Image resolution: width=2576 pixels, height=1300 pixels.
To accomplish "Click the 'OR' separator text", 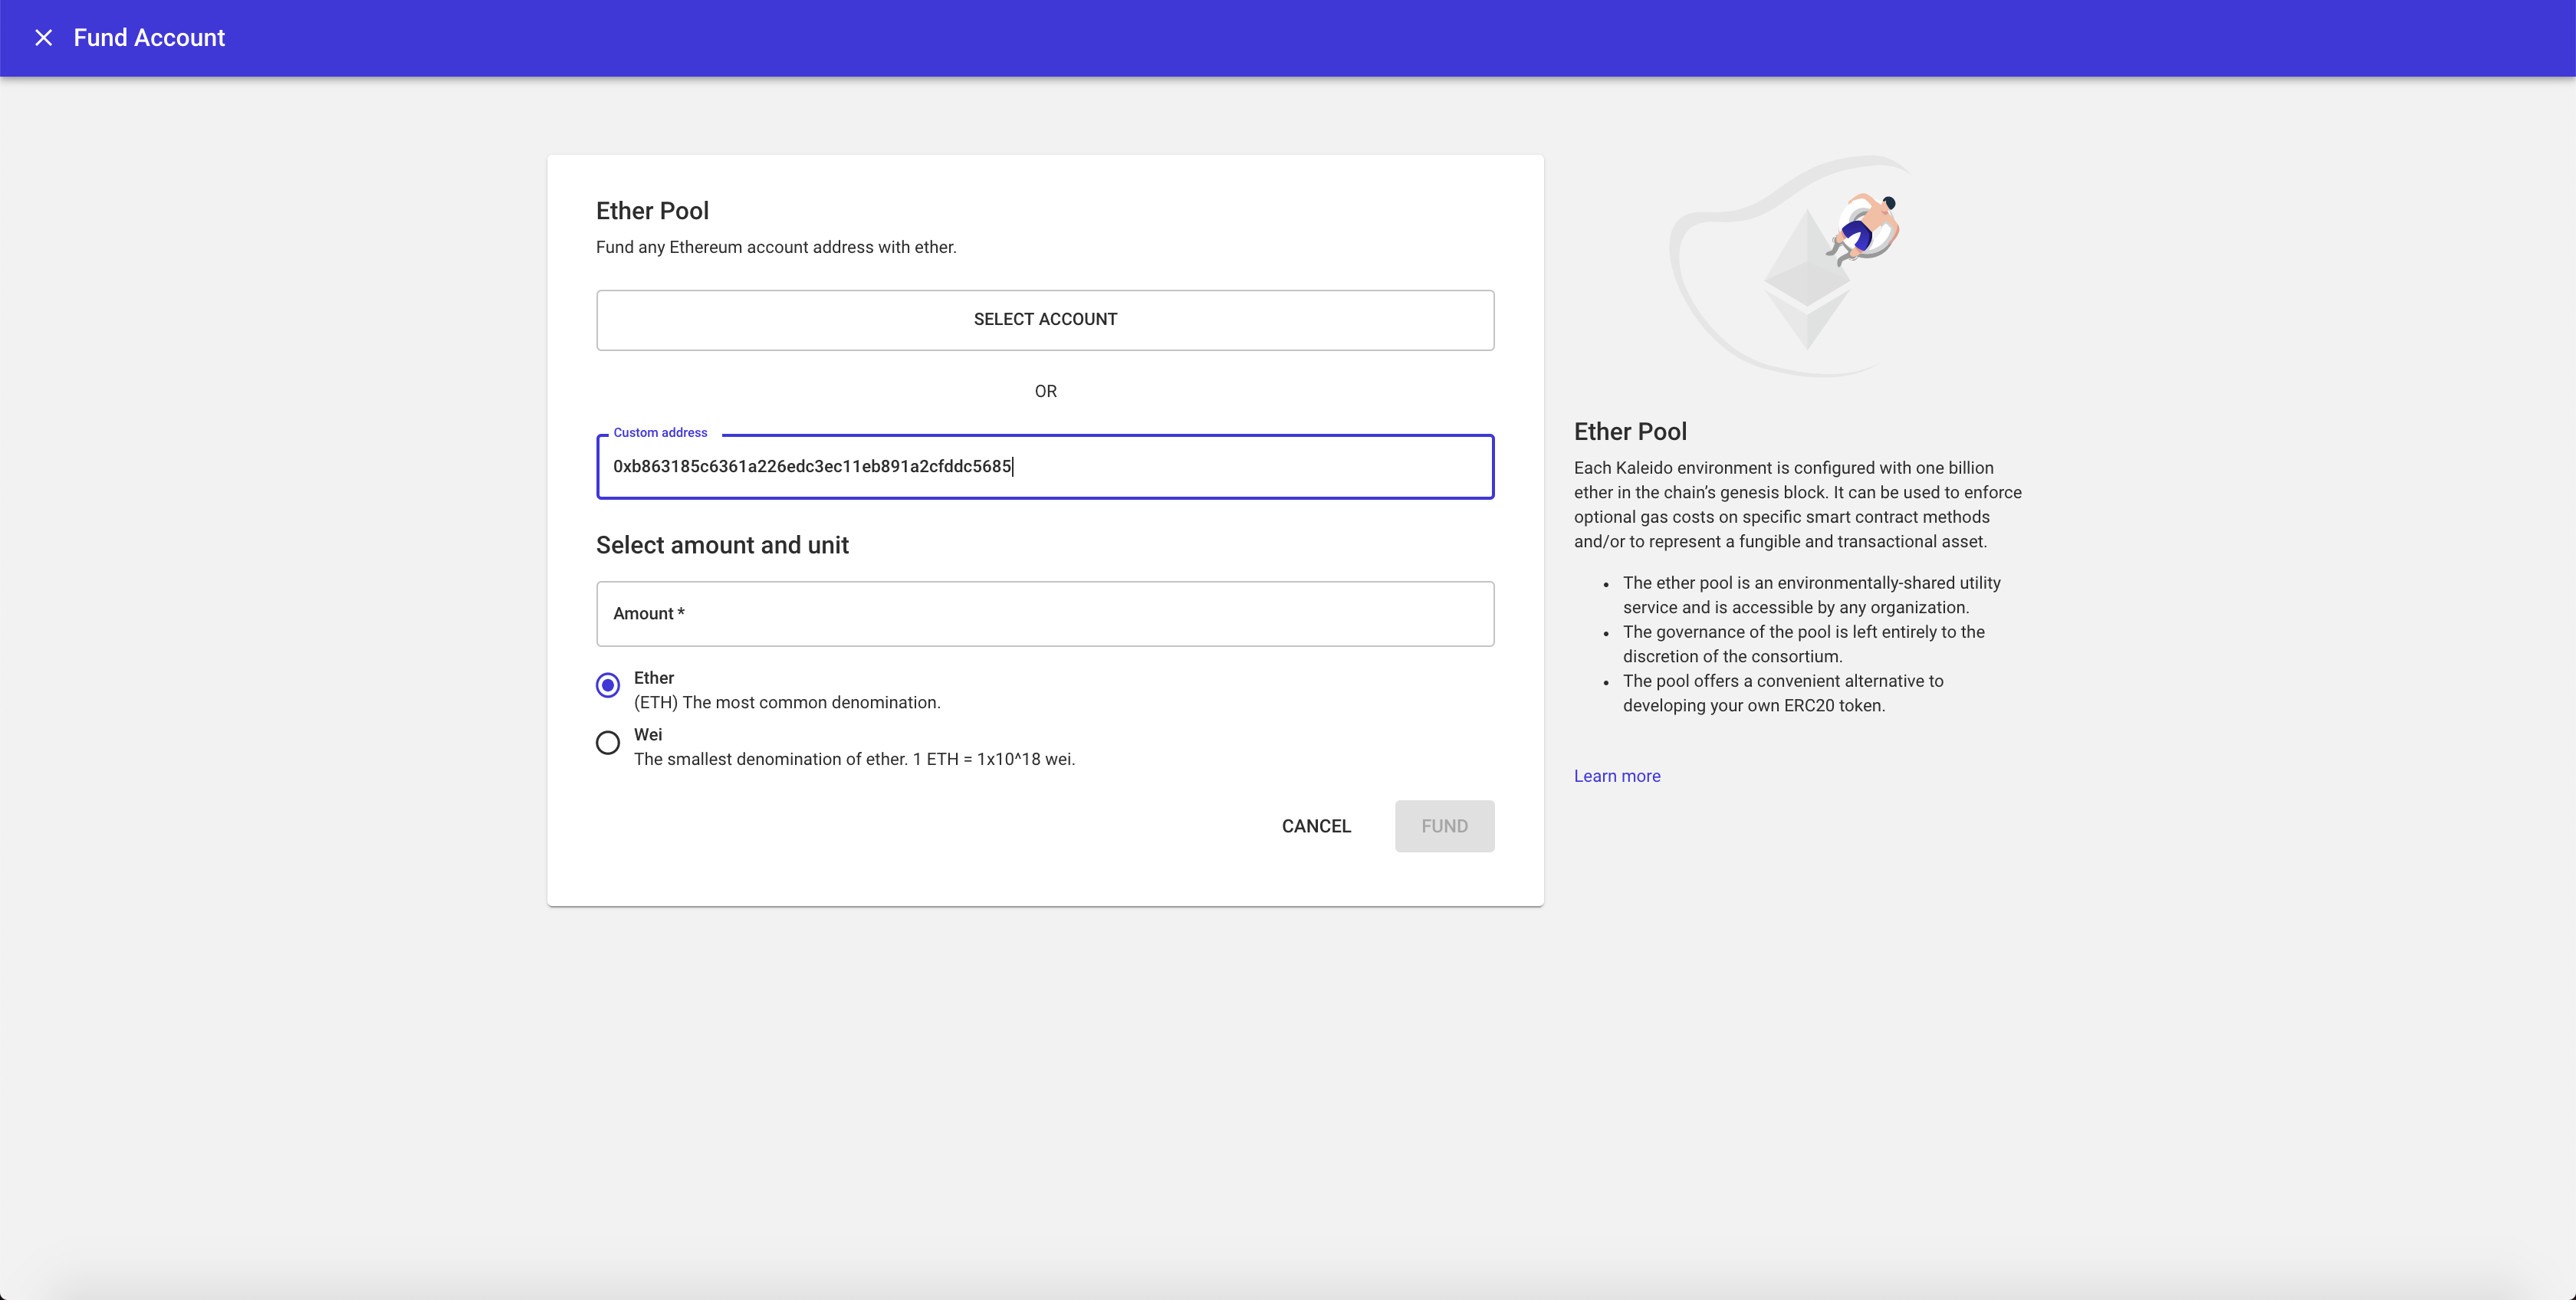I will (x=1045, y=391).
